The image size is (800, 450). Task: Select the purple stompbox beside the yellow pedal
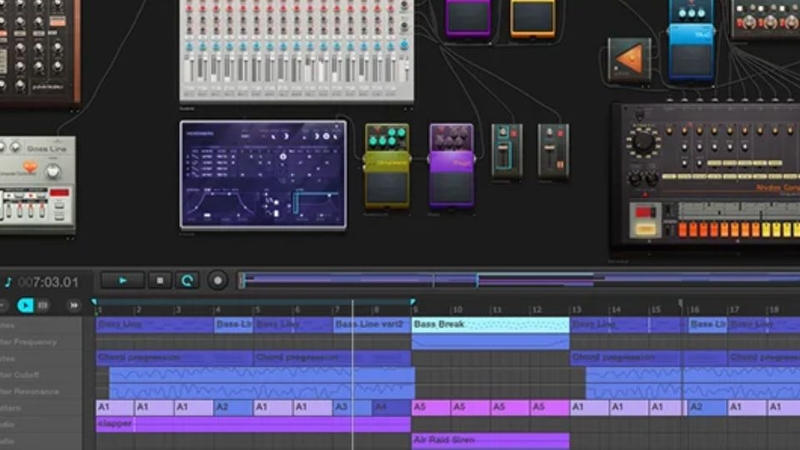pyautogui.click(x=452, y=166)
